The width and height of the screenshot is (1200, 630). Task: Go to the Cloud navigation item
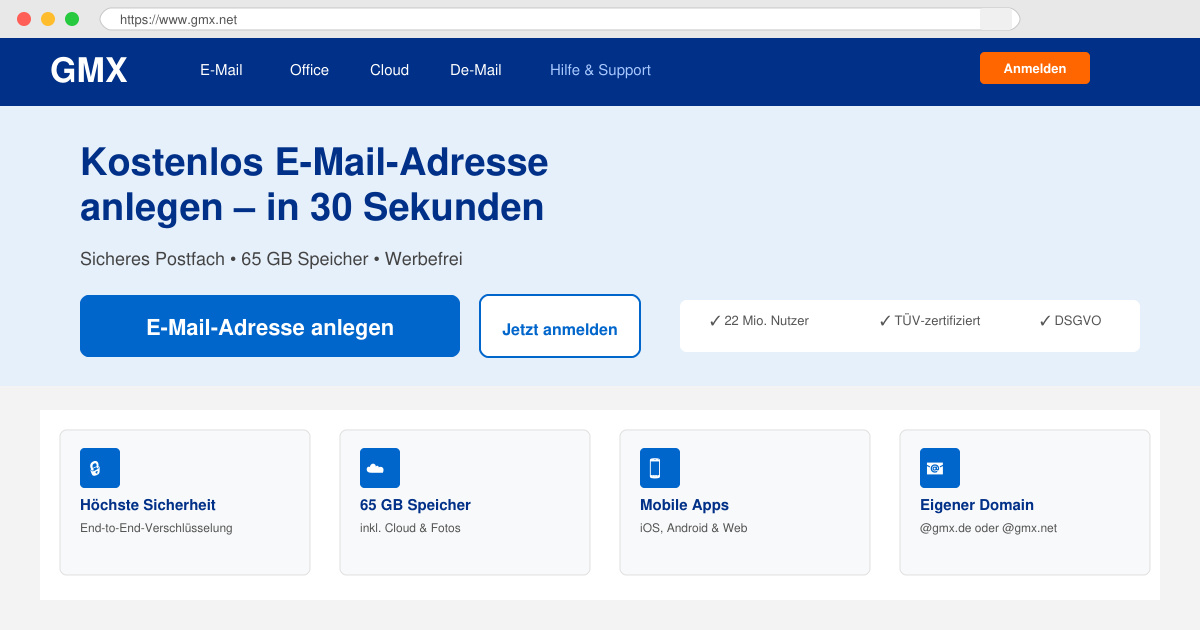point(389,70)
